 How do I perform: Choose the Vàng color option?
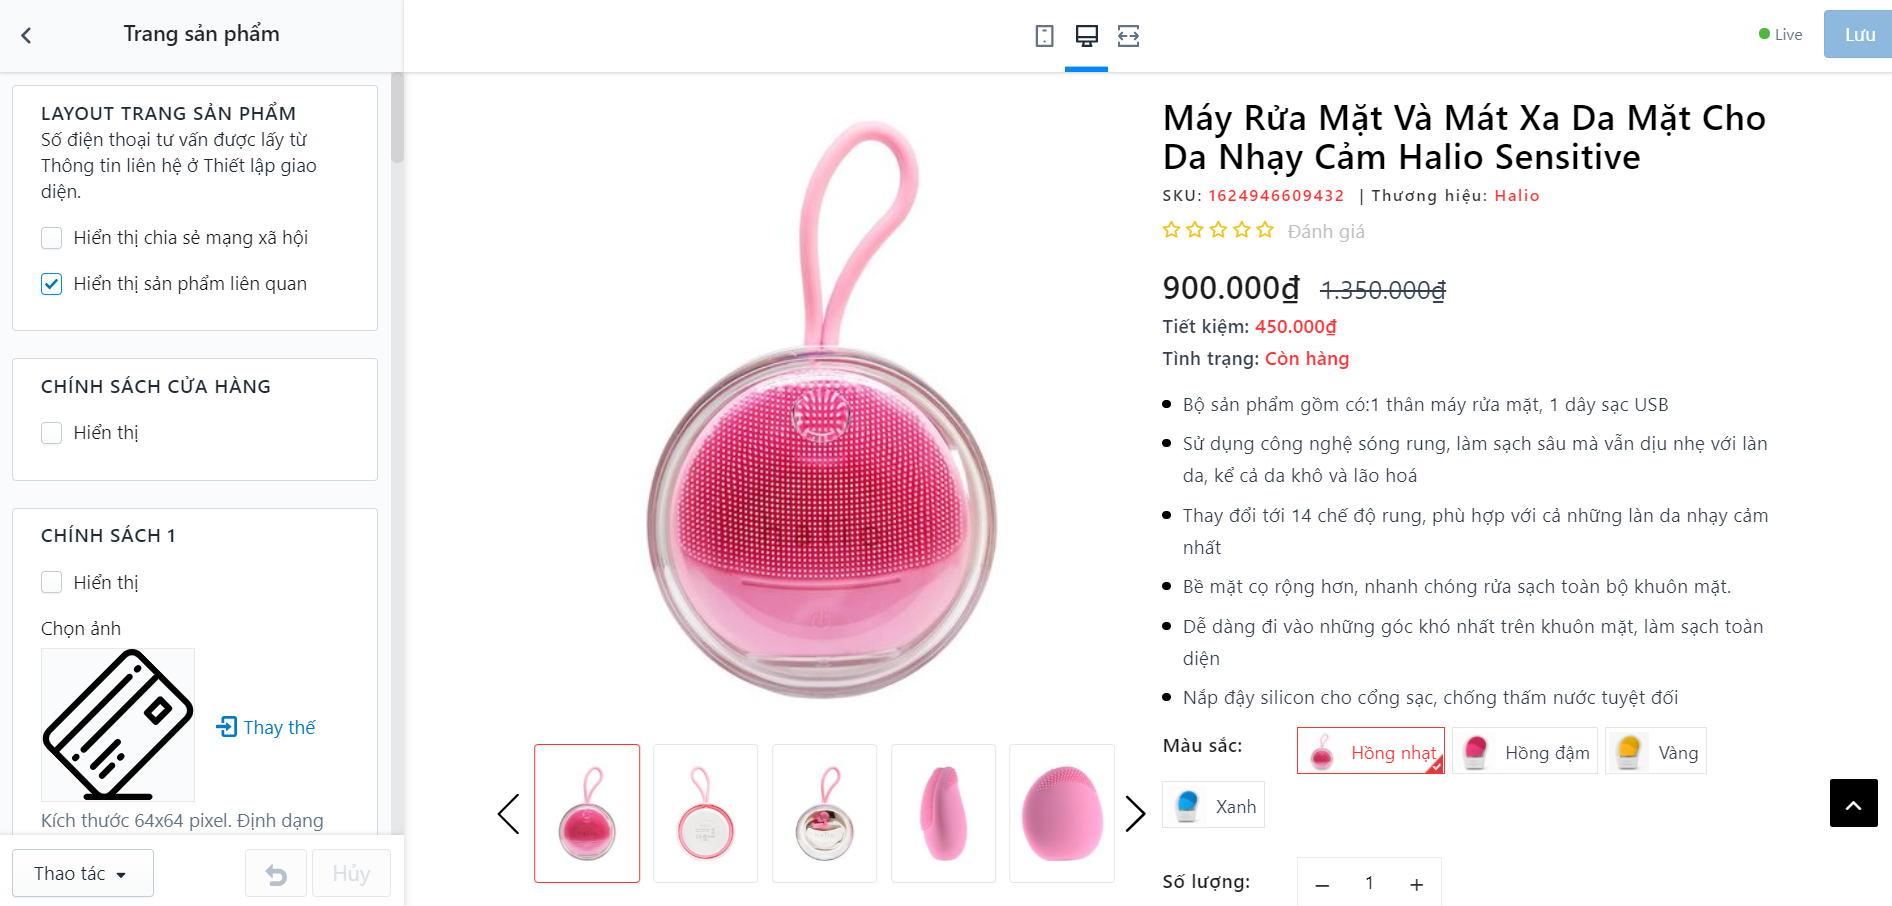click(x=1655, y=751)
